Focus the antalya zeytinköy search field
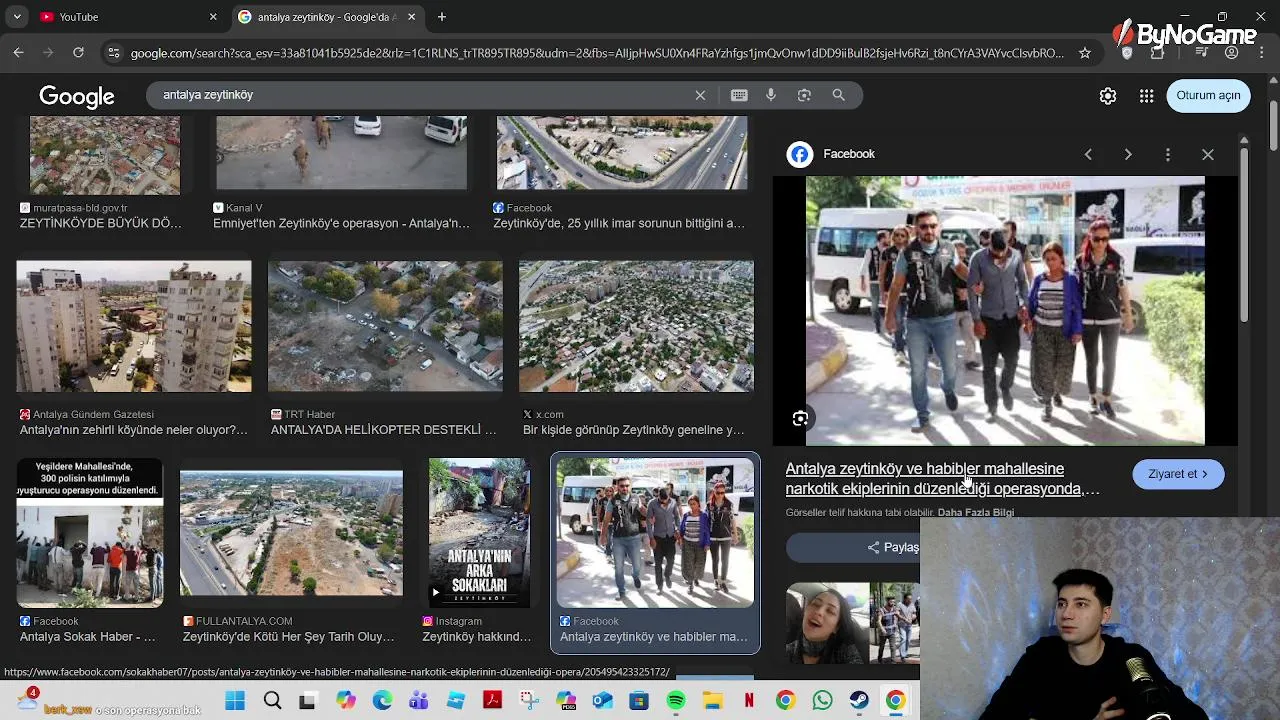Viewport: 1280px width, 720px height. [x=420, y=95]
